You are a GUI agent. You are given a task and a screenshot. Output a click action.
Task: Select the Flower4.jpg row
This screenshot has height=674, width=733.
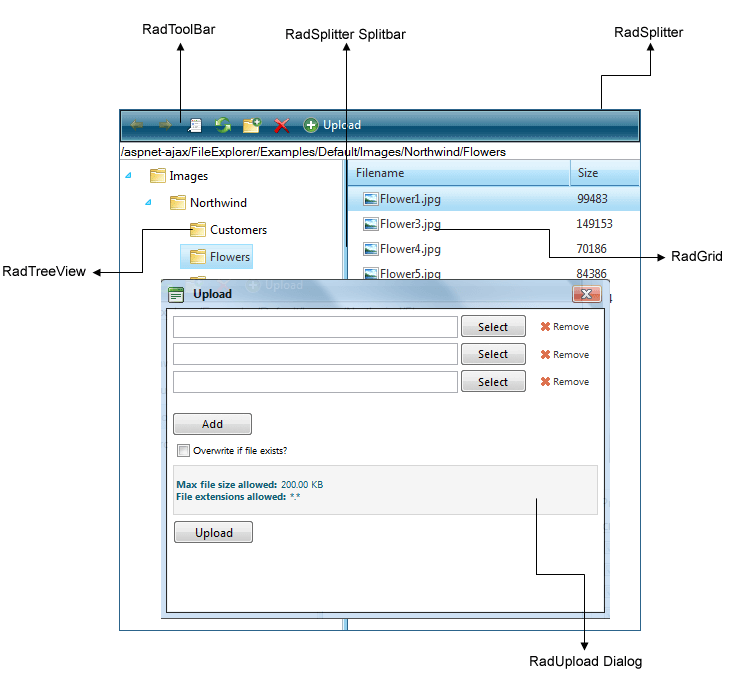494,249
